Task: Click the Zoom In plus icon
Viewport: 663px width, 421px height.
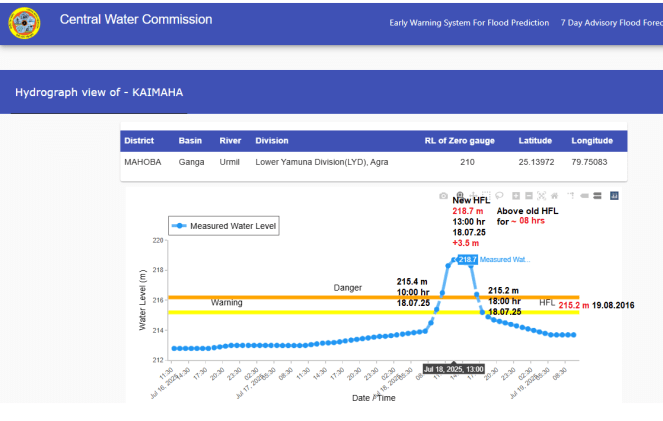Action: click(515, 196)
